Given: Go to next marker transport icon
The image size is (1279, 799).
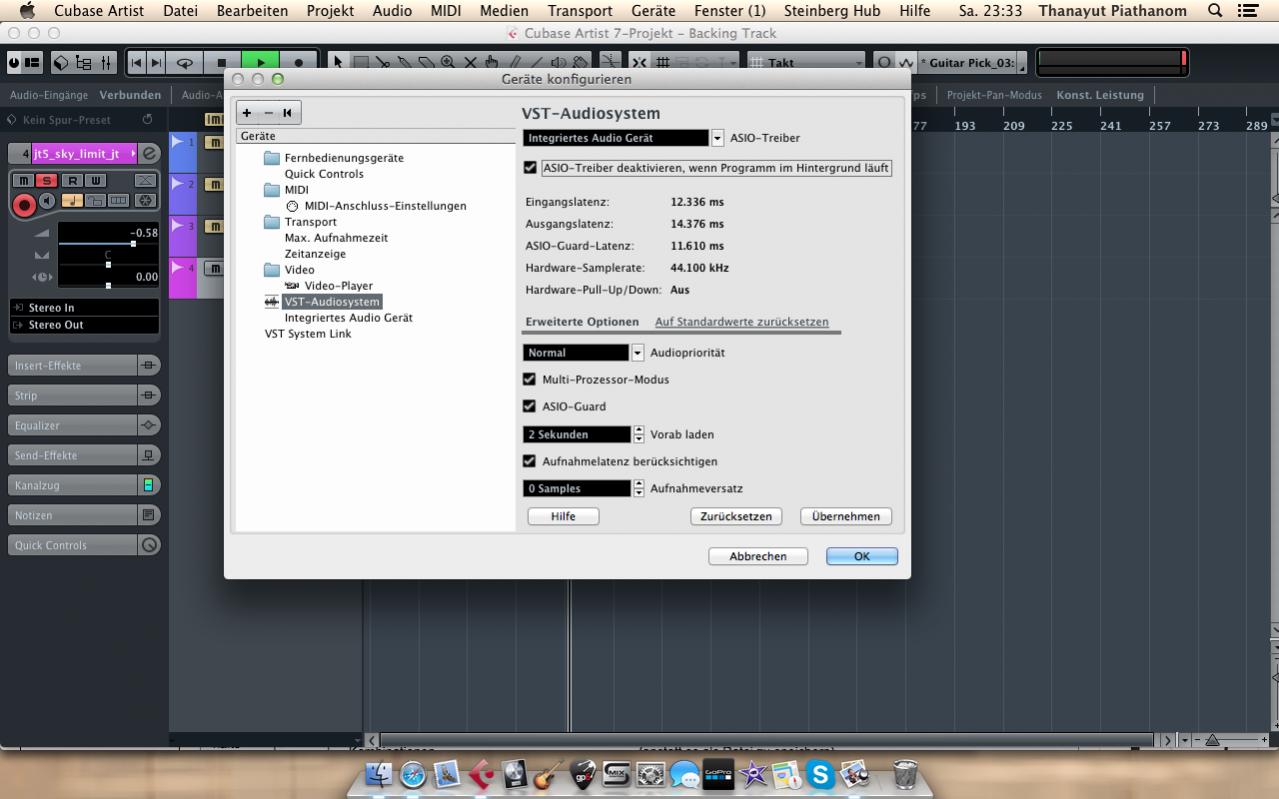Looking at the screenshot, I should tap(158, 62).
